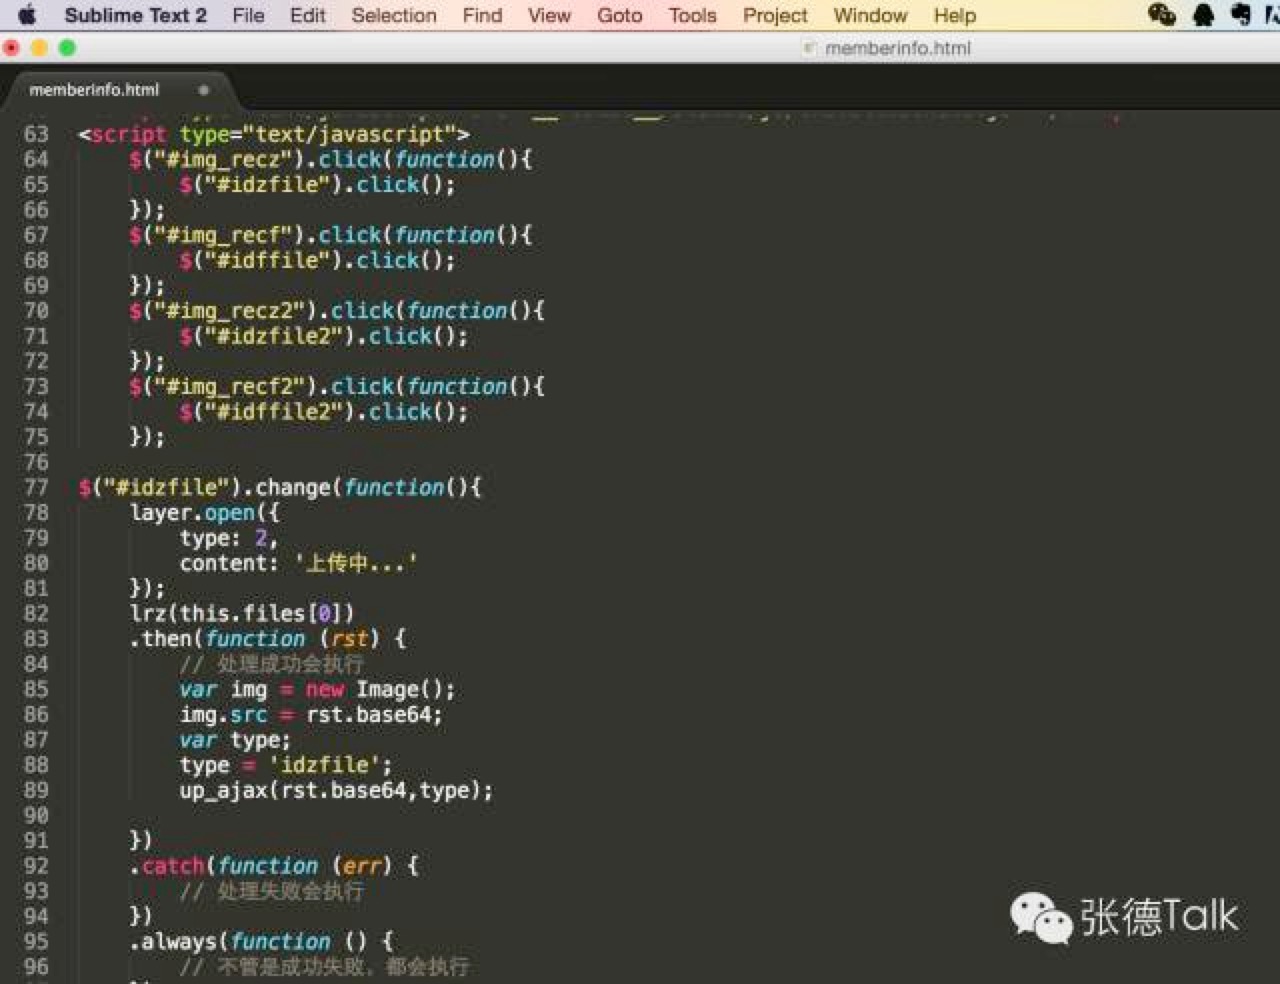
Task: Open the Apple menu
Action: pyautogui.click(x=27, y=15)
